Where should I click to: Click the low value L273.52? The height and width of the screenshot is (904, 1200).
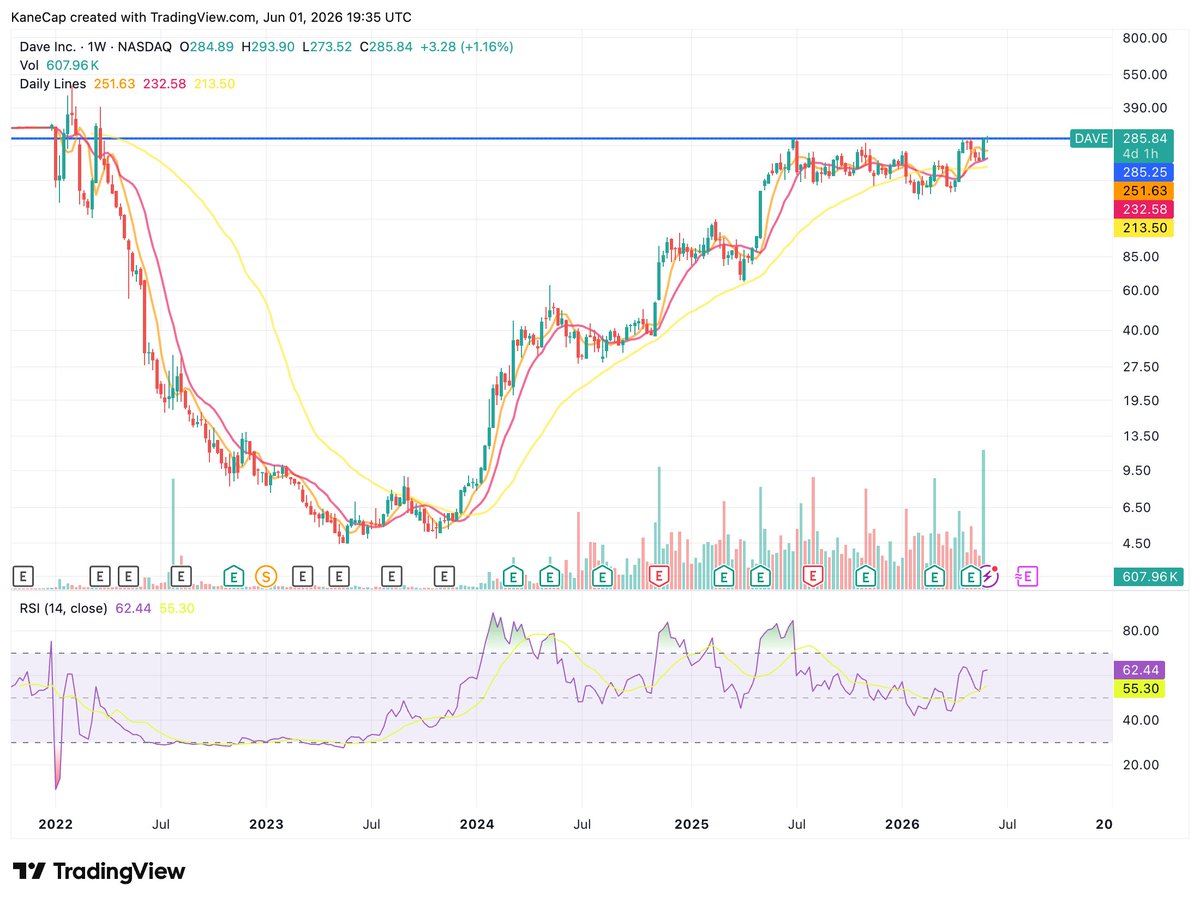pyautogui.click(x=329, y=46)
